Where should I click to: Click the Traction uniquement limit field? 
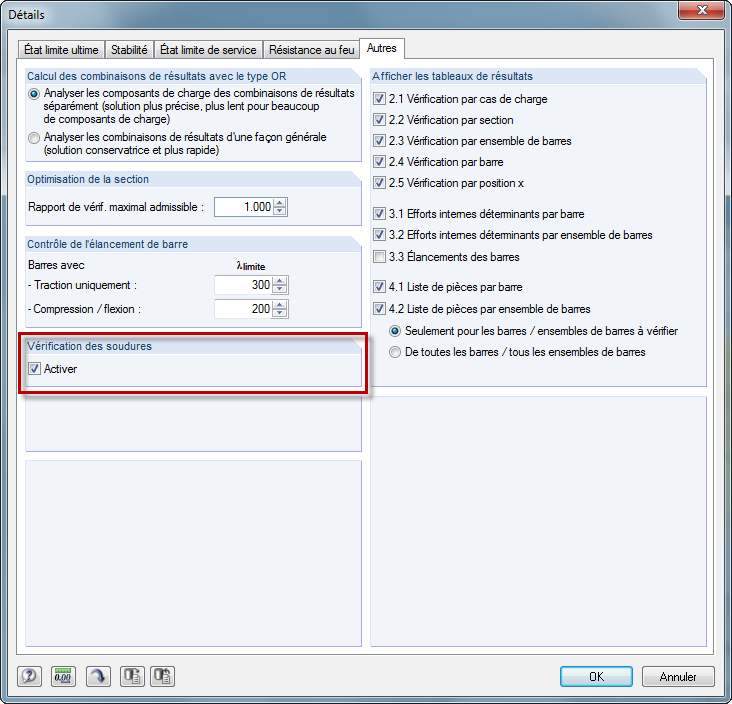tap(243, 285)
